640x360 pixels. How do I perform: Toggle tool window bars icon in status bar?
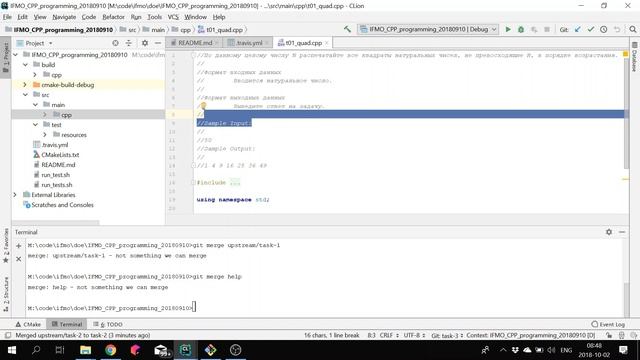pyautogui.click(x=7, y=335)
